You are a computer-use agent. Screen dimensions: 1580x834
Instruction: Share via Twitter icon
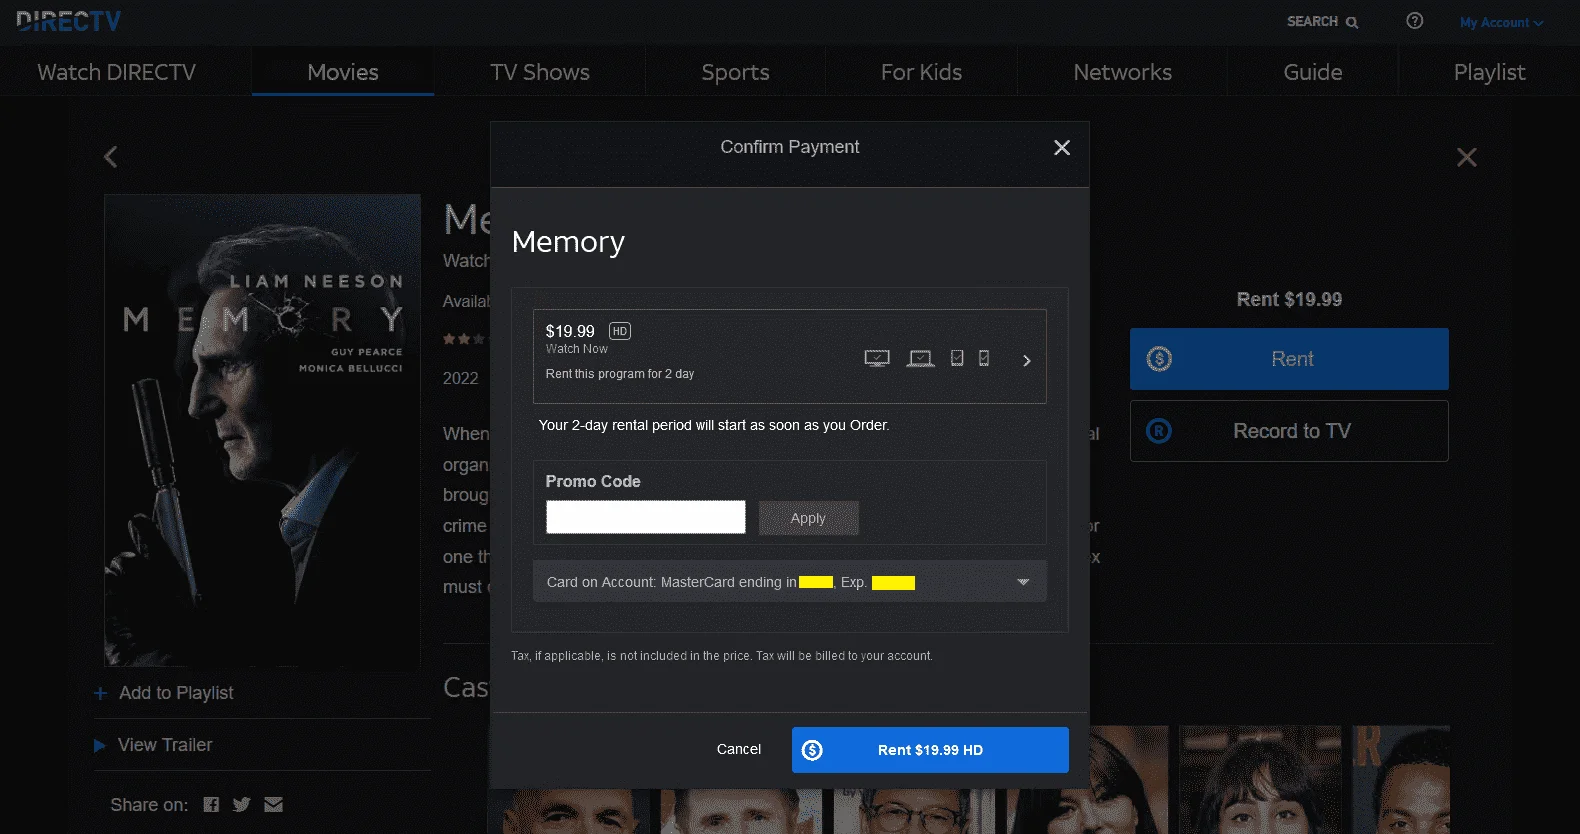[241, 804]
